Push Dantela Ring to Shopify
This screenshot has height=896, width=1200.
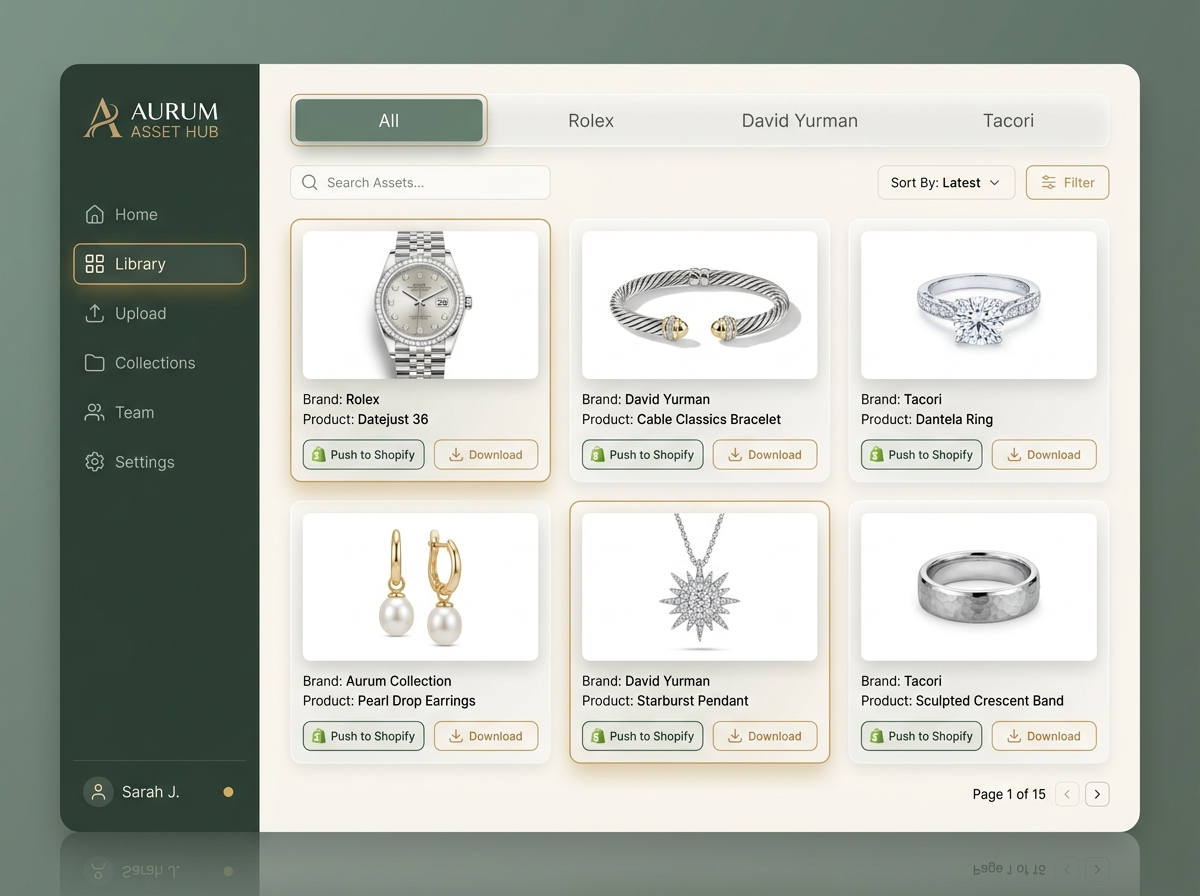click(922, 454)
